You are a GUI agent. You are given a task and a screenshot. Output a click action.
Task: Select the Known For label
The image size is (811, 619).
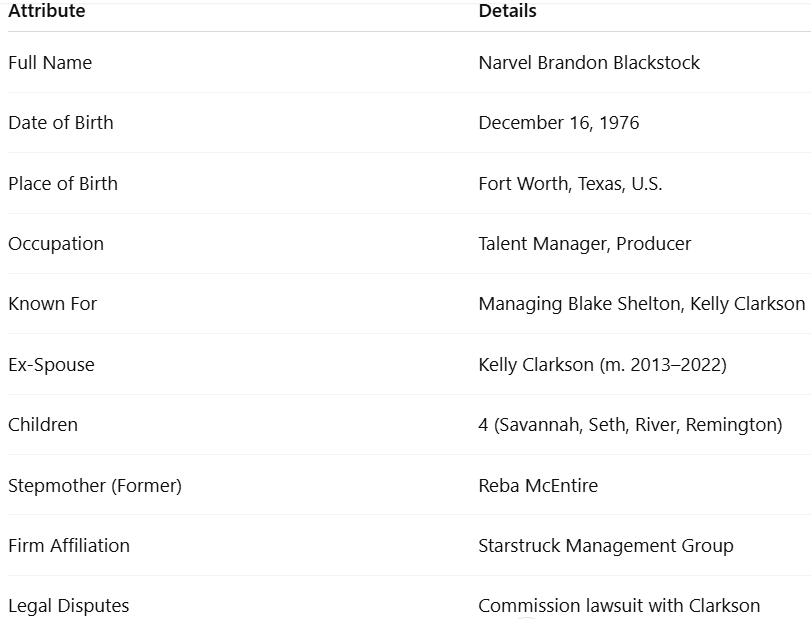pyautogui.click(x=53, y=304)
